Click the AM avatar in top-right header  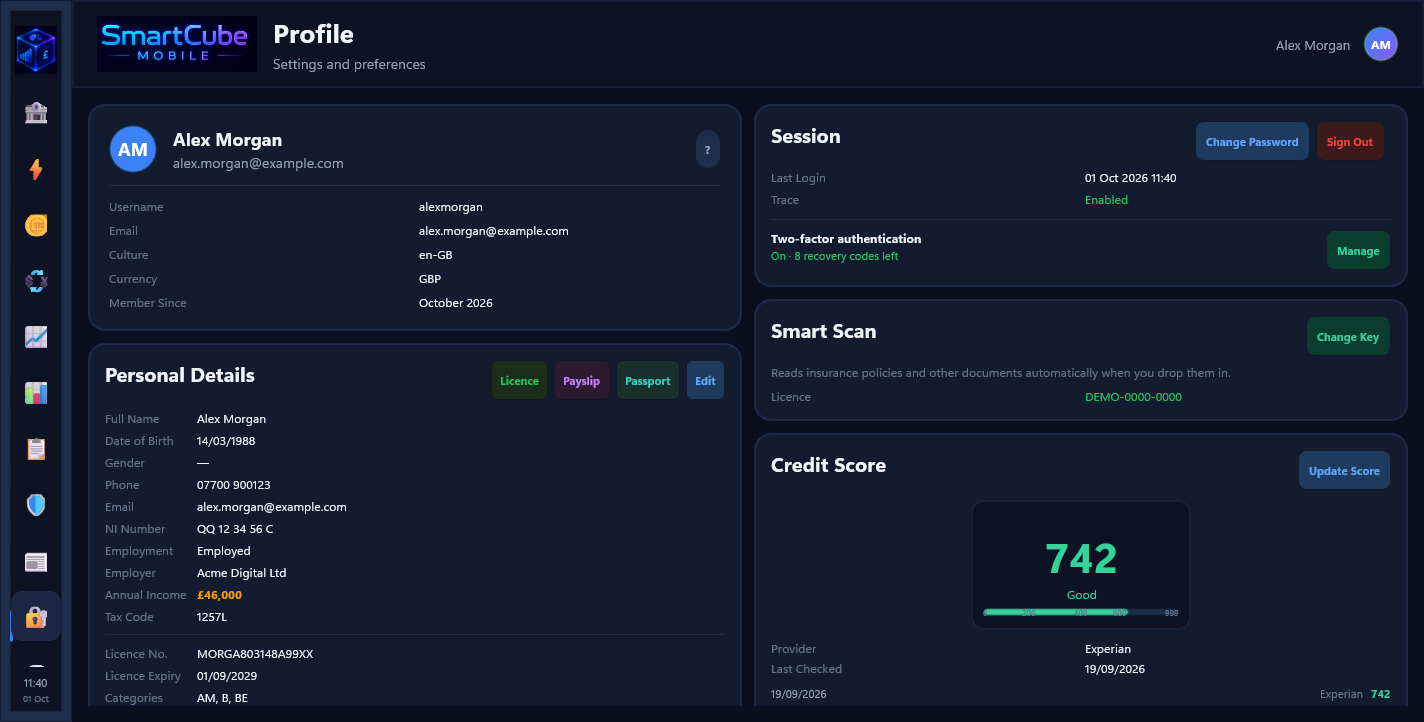(1381, 45)
